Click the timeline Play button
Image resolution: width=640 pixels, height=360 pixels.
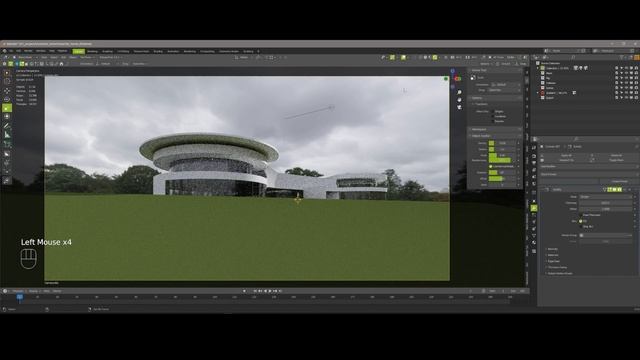tap(270, 291)
